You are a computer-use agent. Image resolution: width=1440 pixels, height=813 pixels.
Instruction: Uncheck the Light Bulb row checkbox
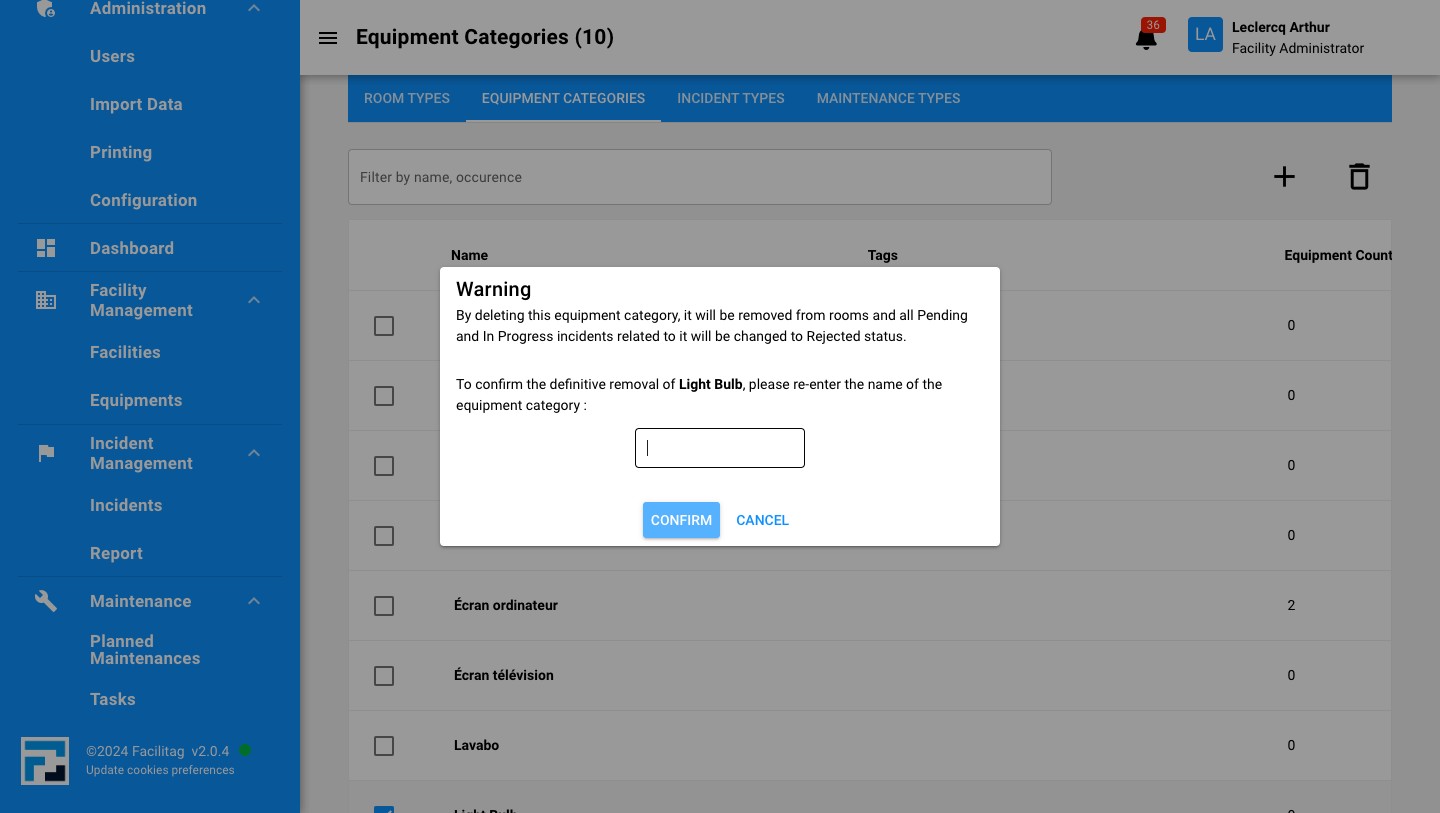(384, 811)
